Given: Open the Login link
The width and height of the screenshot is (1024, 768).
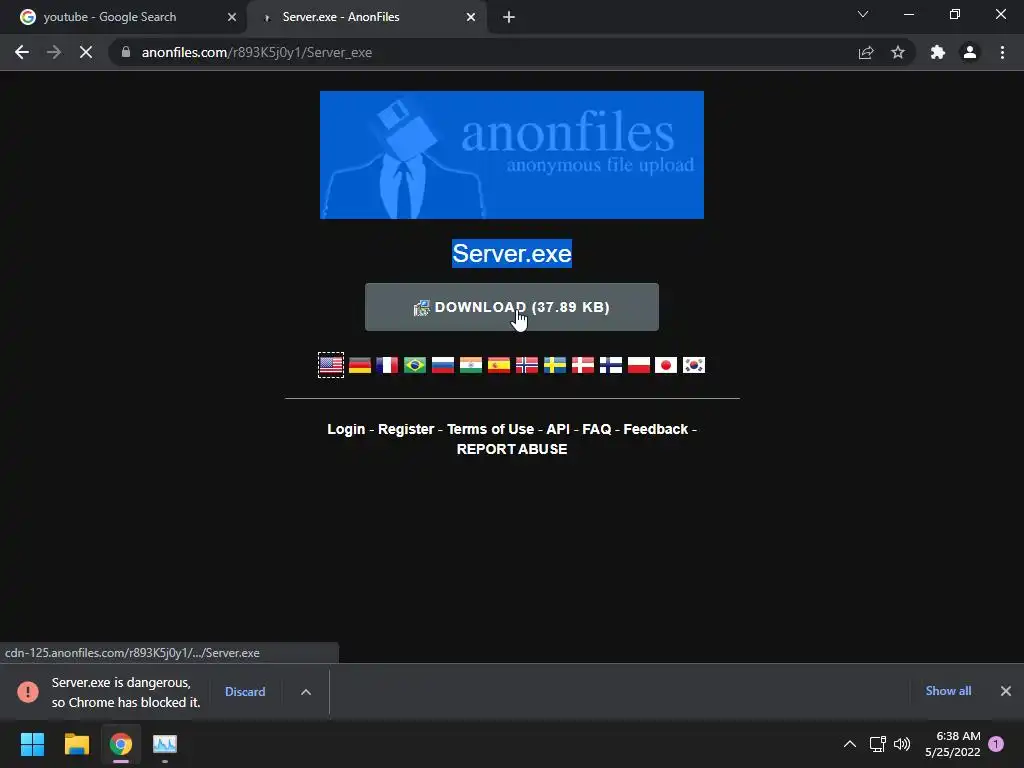Looking at the screenshot, I should click(x=346, y=429).
